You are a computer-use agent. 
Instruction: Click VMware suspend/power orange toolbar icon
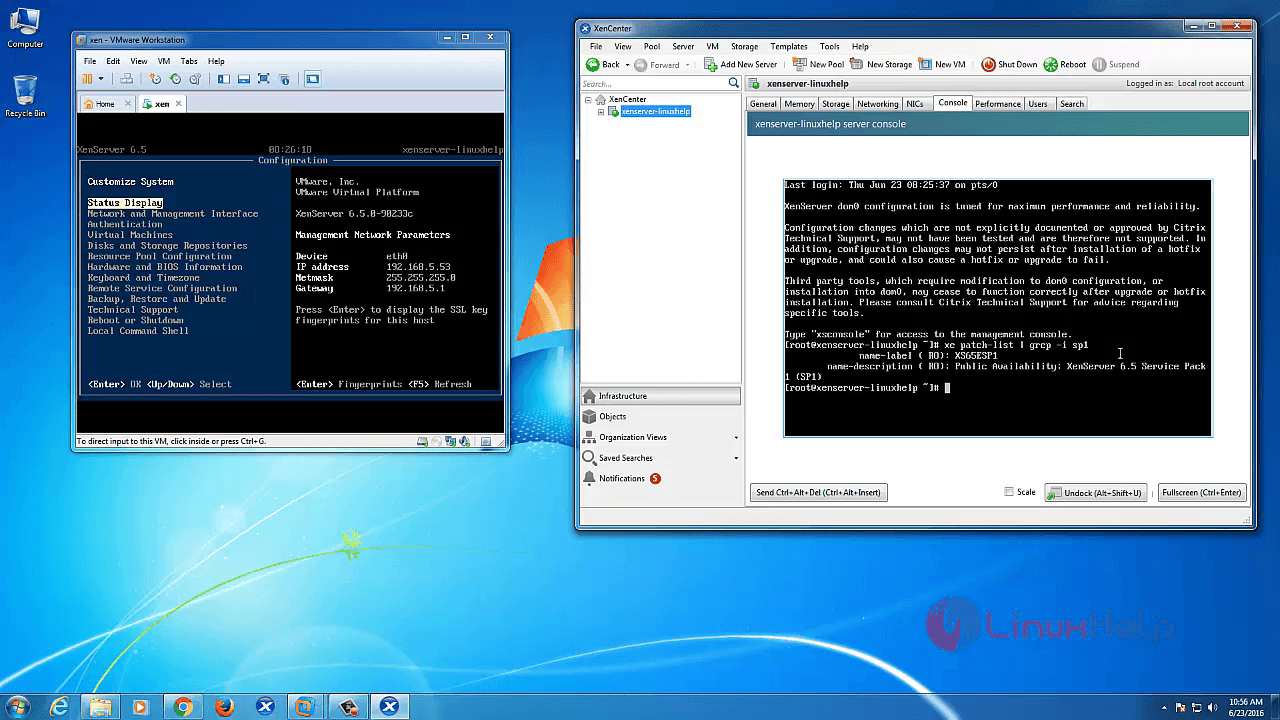pyautogui.click(x=88, y=78)
